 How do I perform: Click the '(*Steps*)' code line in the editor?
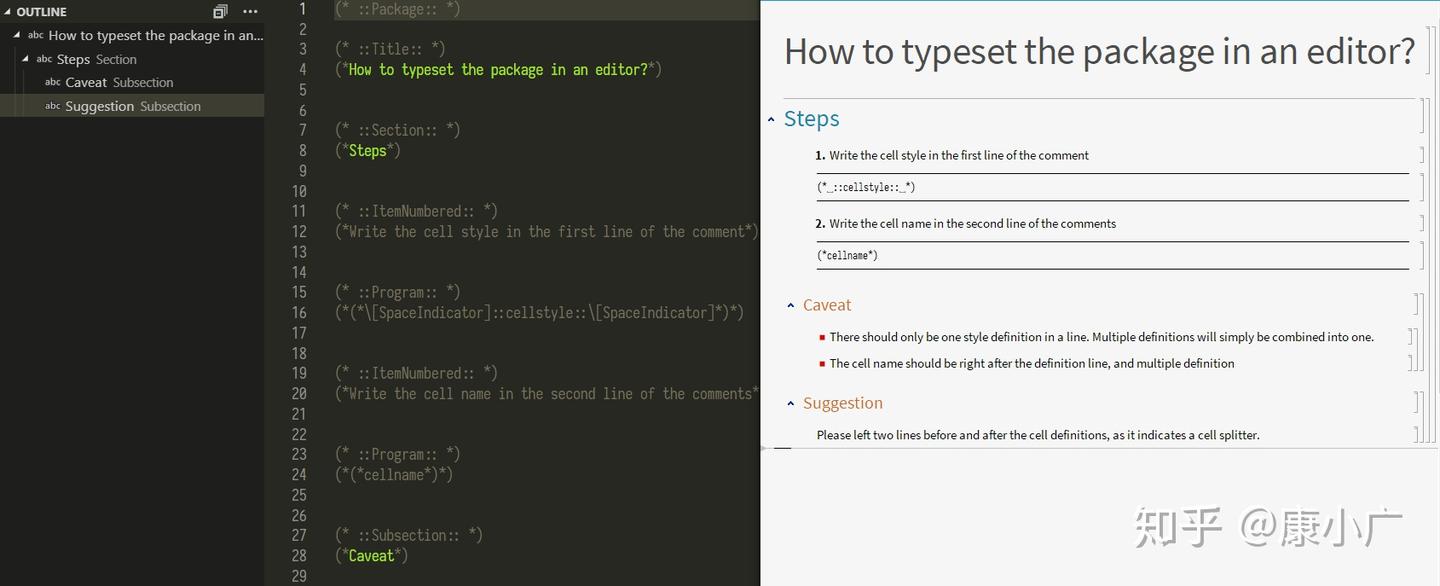point(367,151)
